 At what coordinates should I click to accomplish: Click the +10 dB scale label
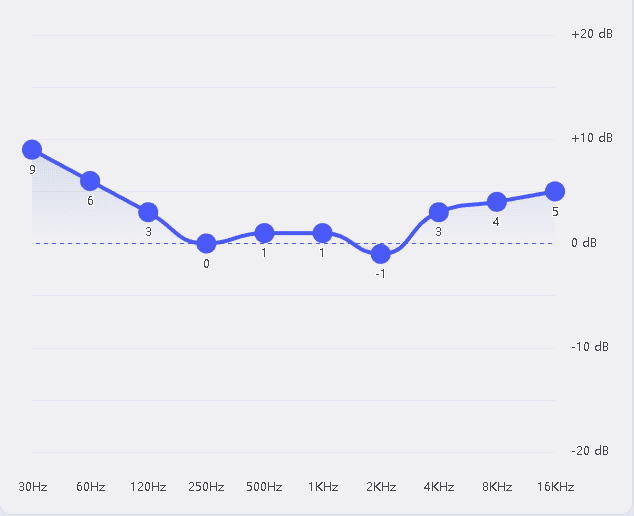591,138
